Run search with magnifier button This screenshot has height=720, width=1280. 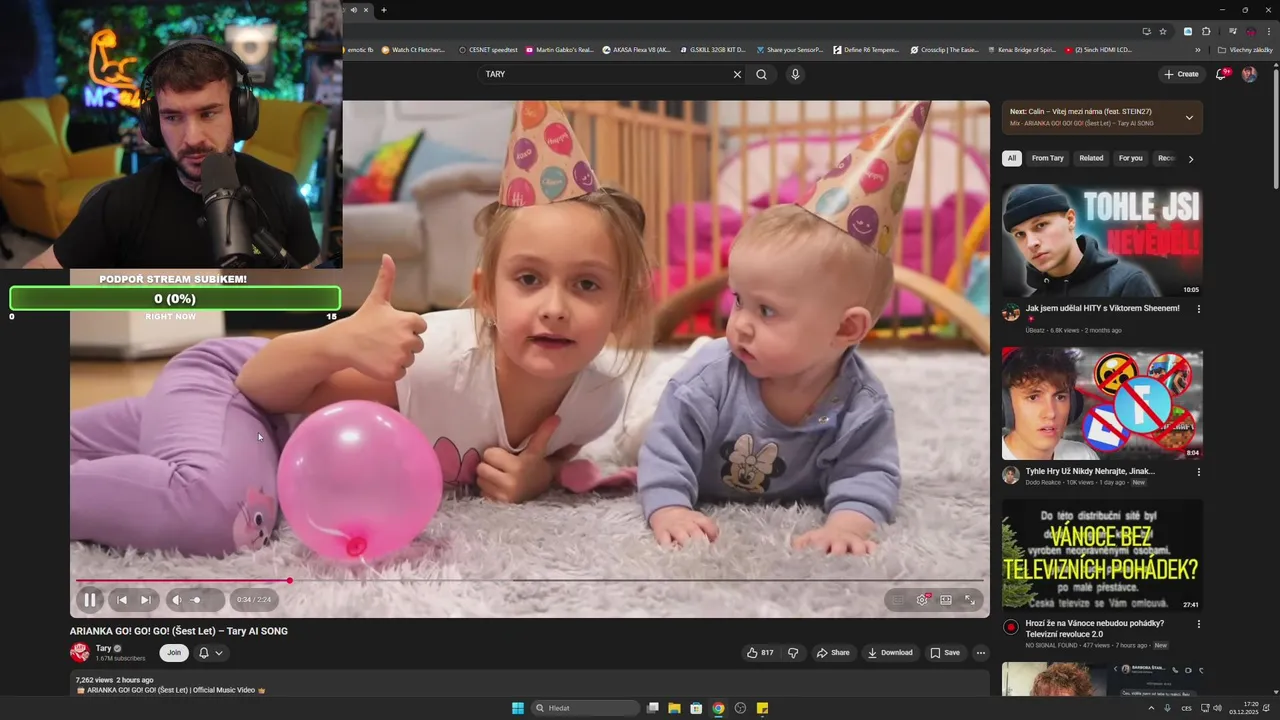[762, 74]
